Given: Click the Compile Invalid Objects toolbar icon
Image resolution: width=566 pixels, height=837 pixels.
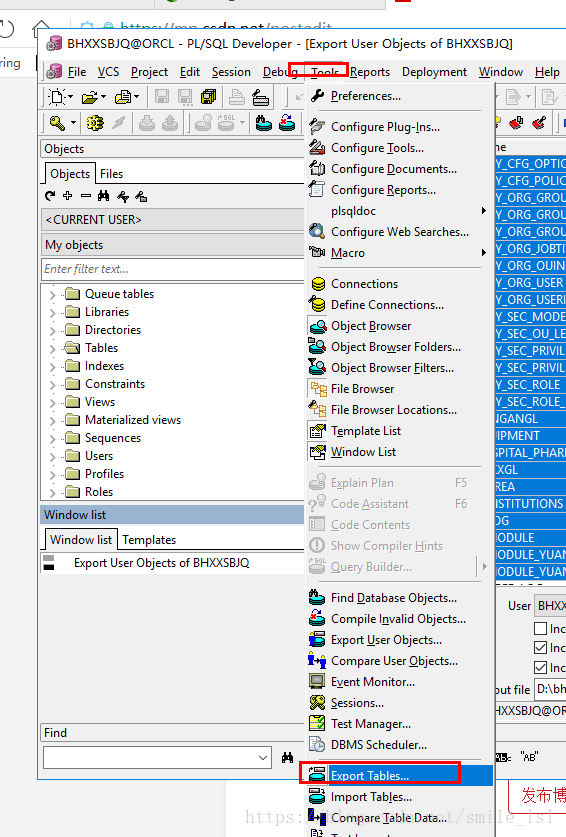Looking at the screenshot, I should [x=287, y=123].
